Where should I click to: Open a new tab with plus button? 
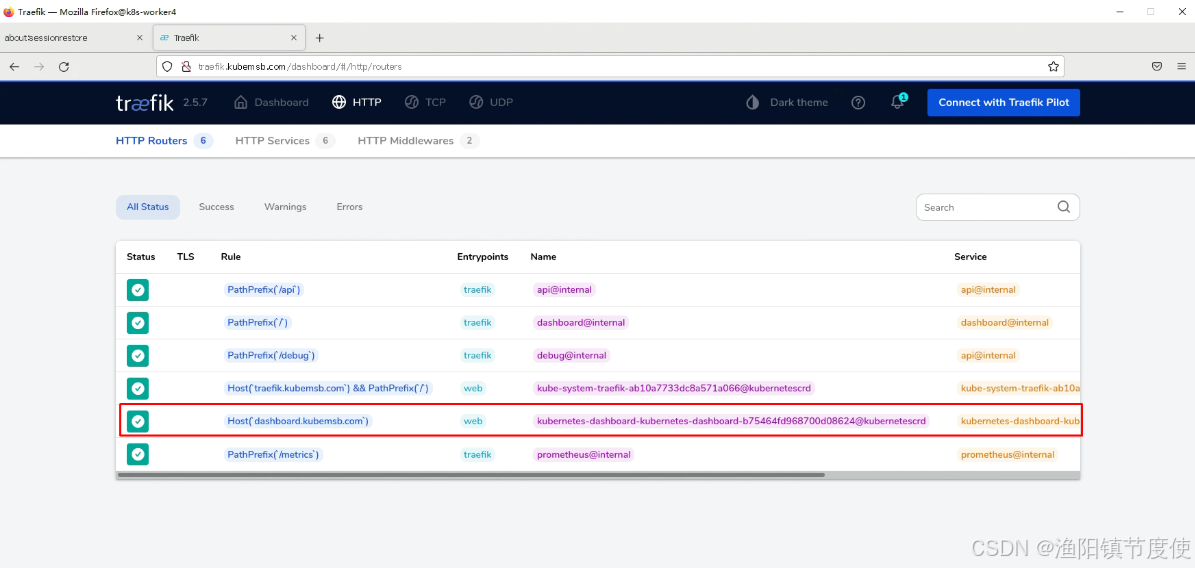pyautogui.click(x=319, y=37)
